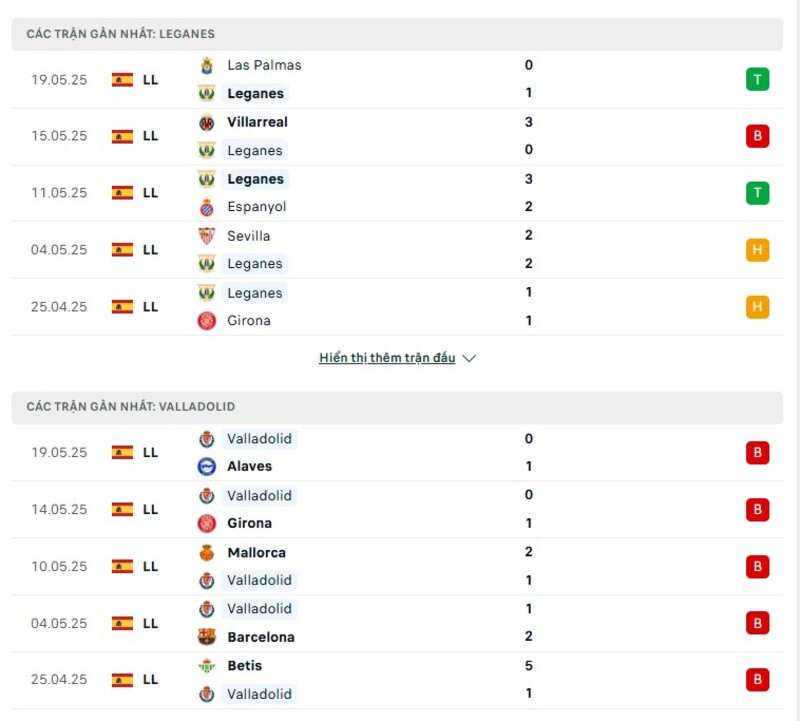This screenshot has width=800, height=721.
Task: Click the LL league label on 10.05.25 match
Action: pyautogui.click(x=150, y=566)
